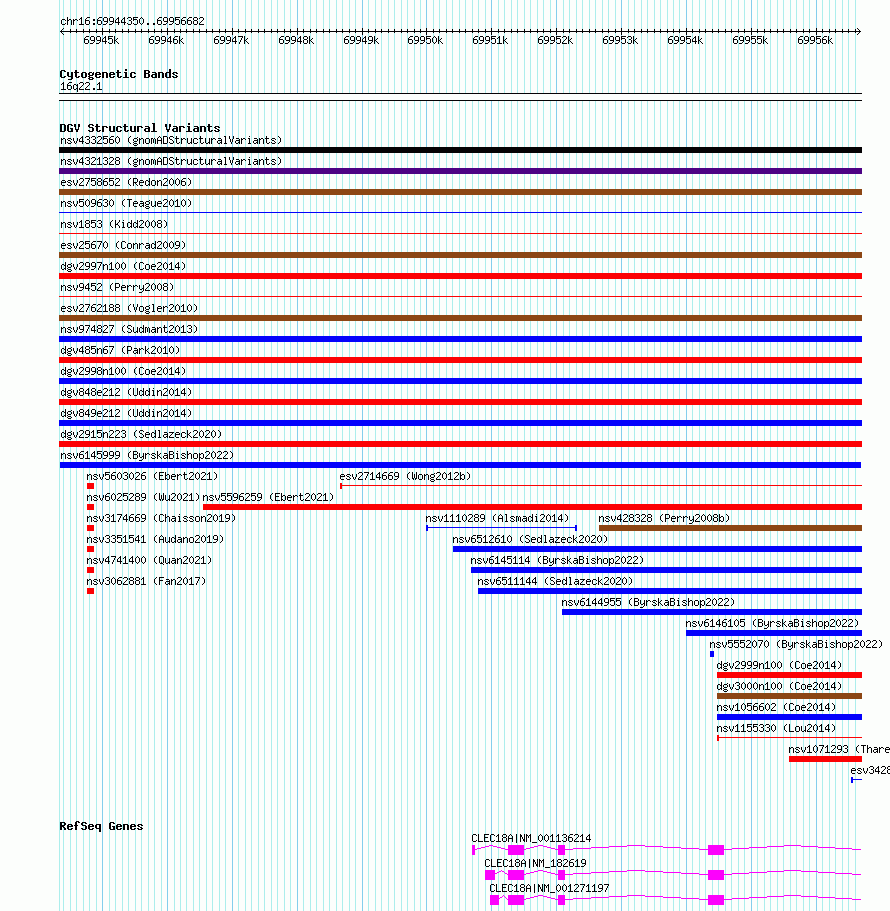Click dgv2997n100 (Coe2014) label

tap(123, 266)
